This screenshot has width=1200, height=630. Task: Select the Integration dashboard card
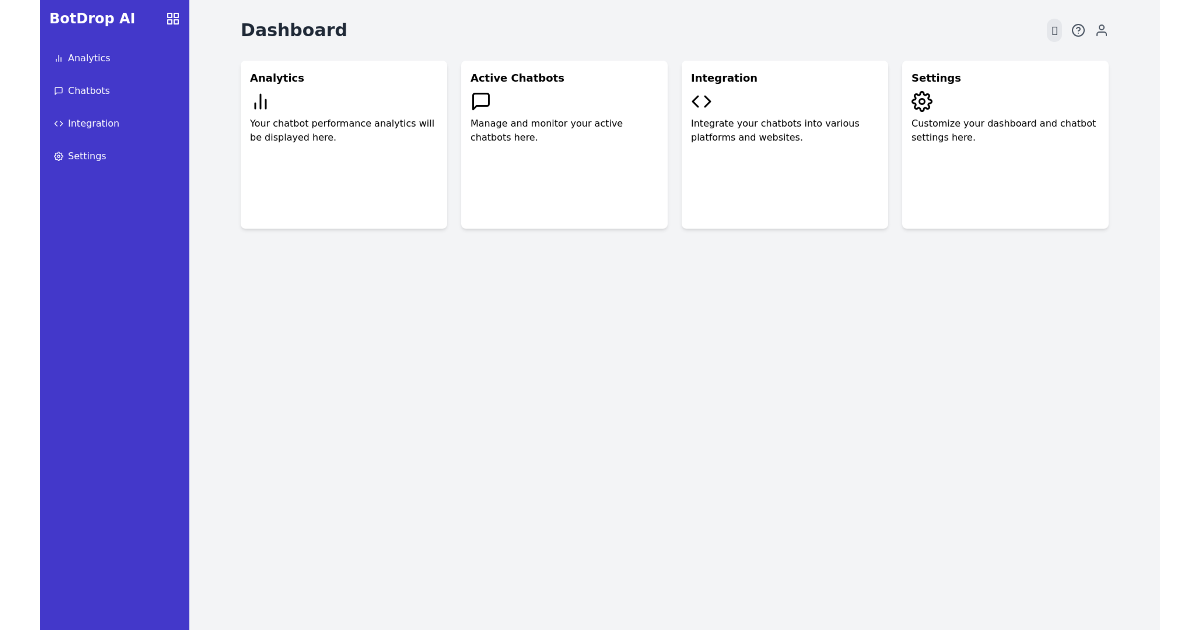tap(784, 144)
